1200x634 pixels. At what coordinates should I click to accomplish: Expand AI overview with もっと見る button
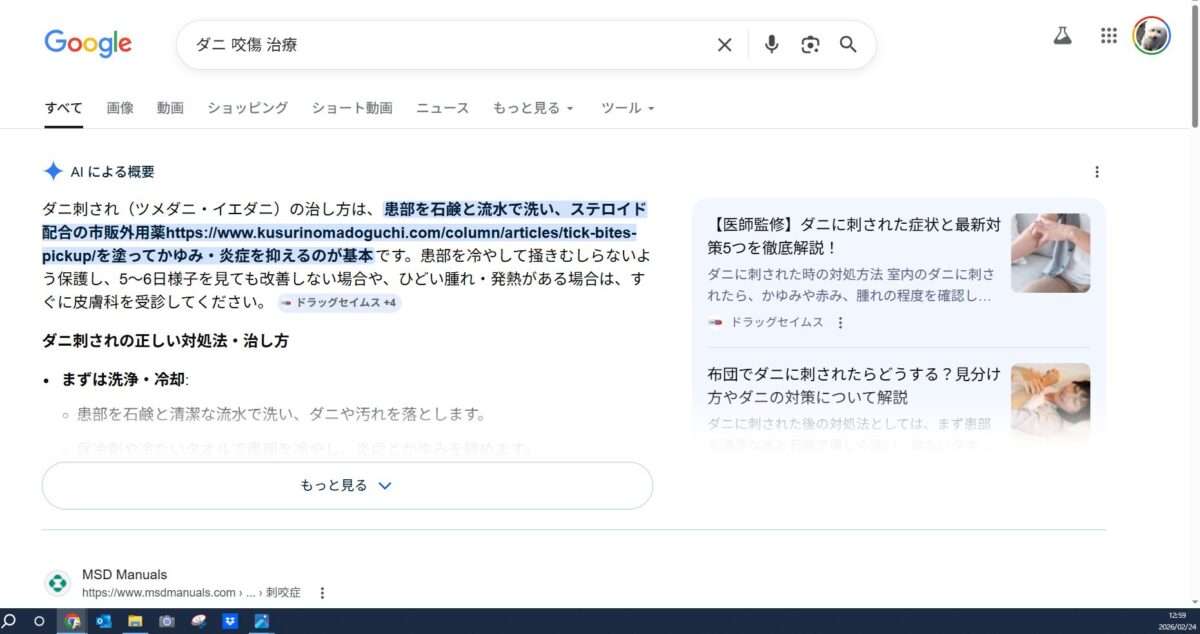pyautogui.click(x=347, y=486)
